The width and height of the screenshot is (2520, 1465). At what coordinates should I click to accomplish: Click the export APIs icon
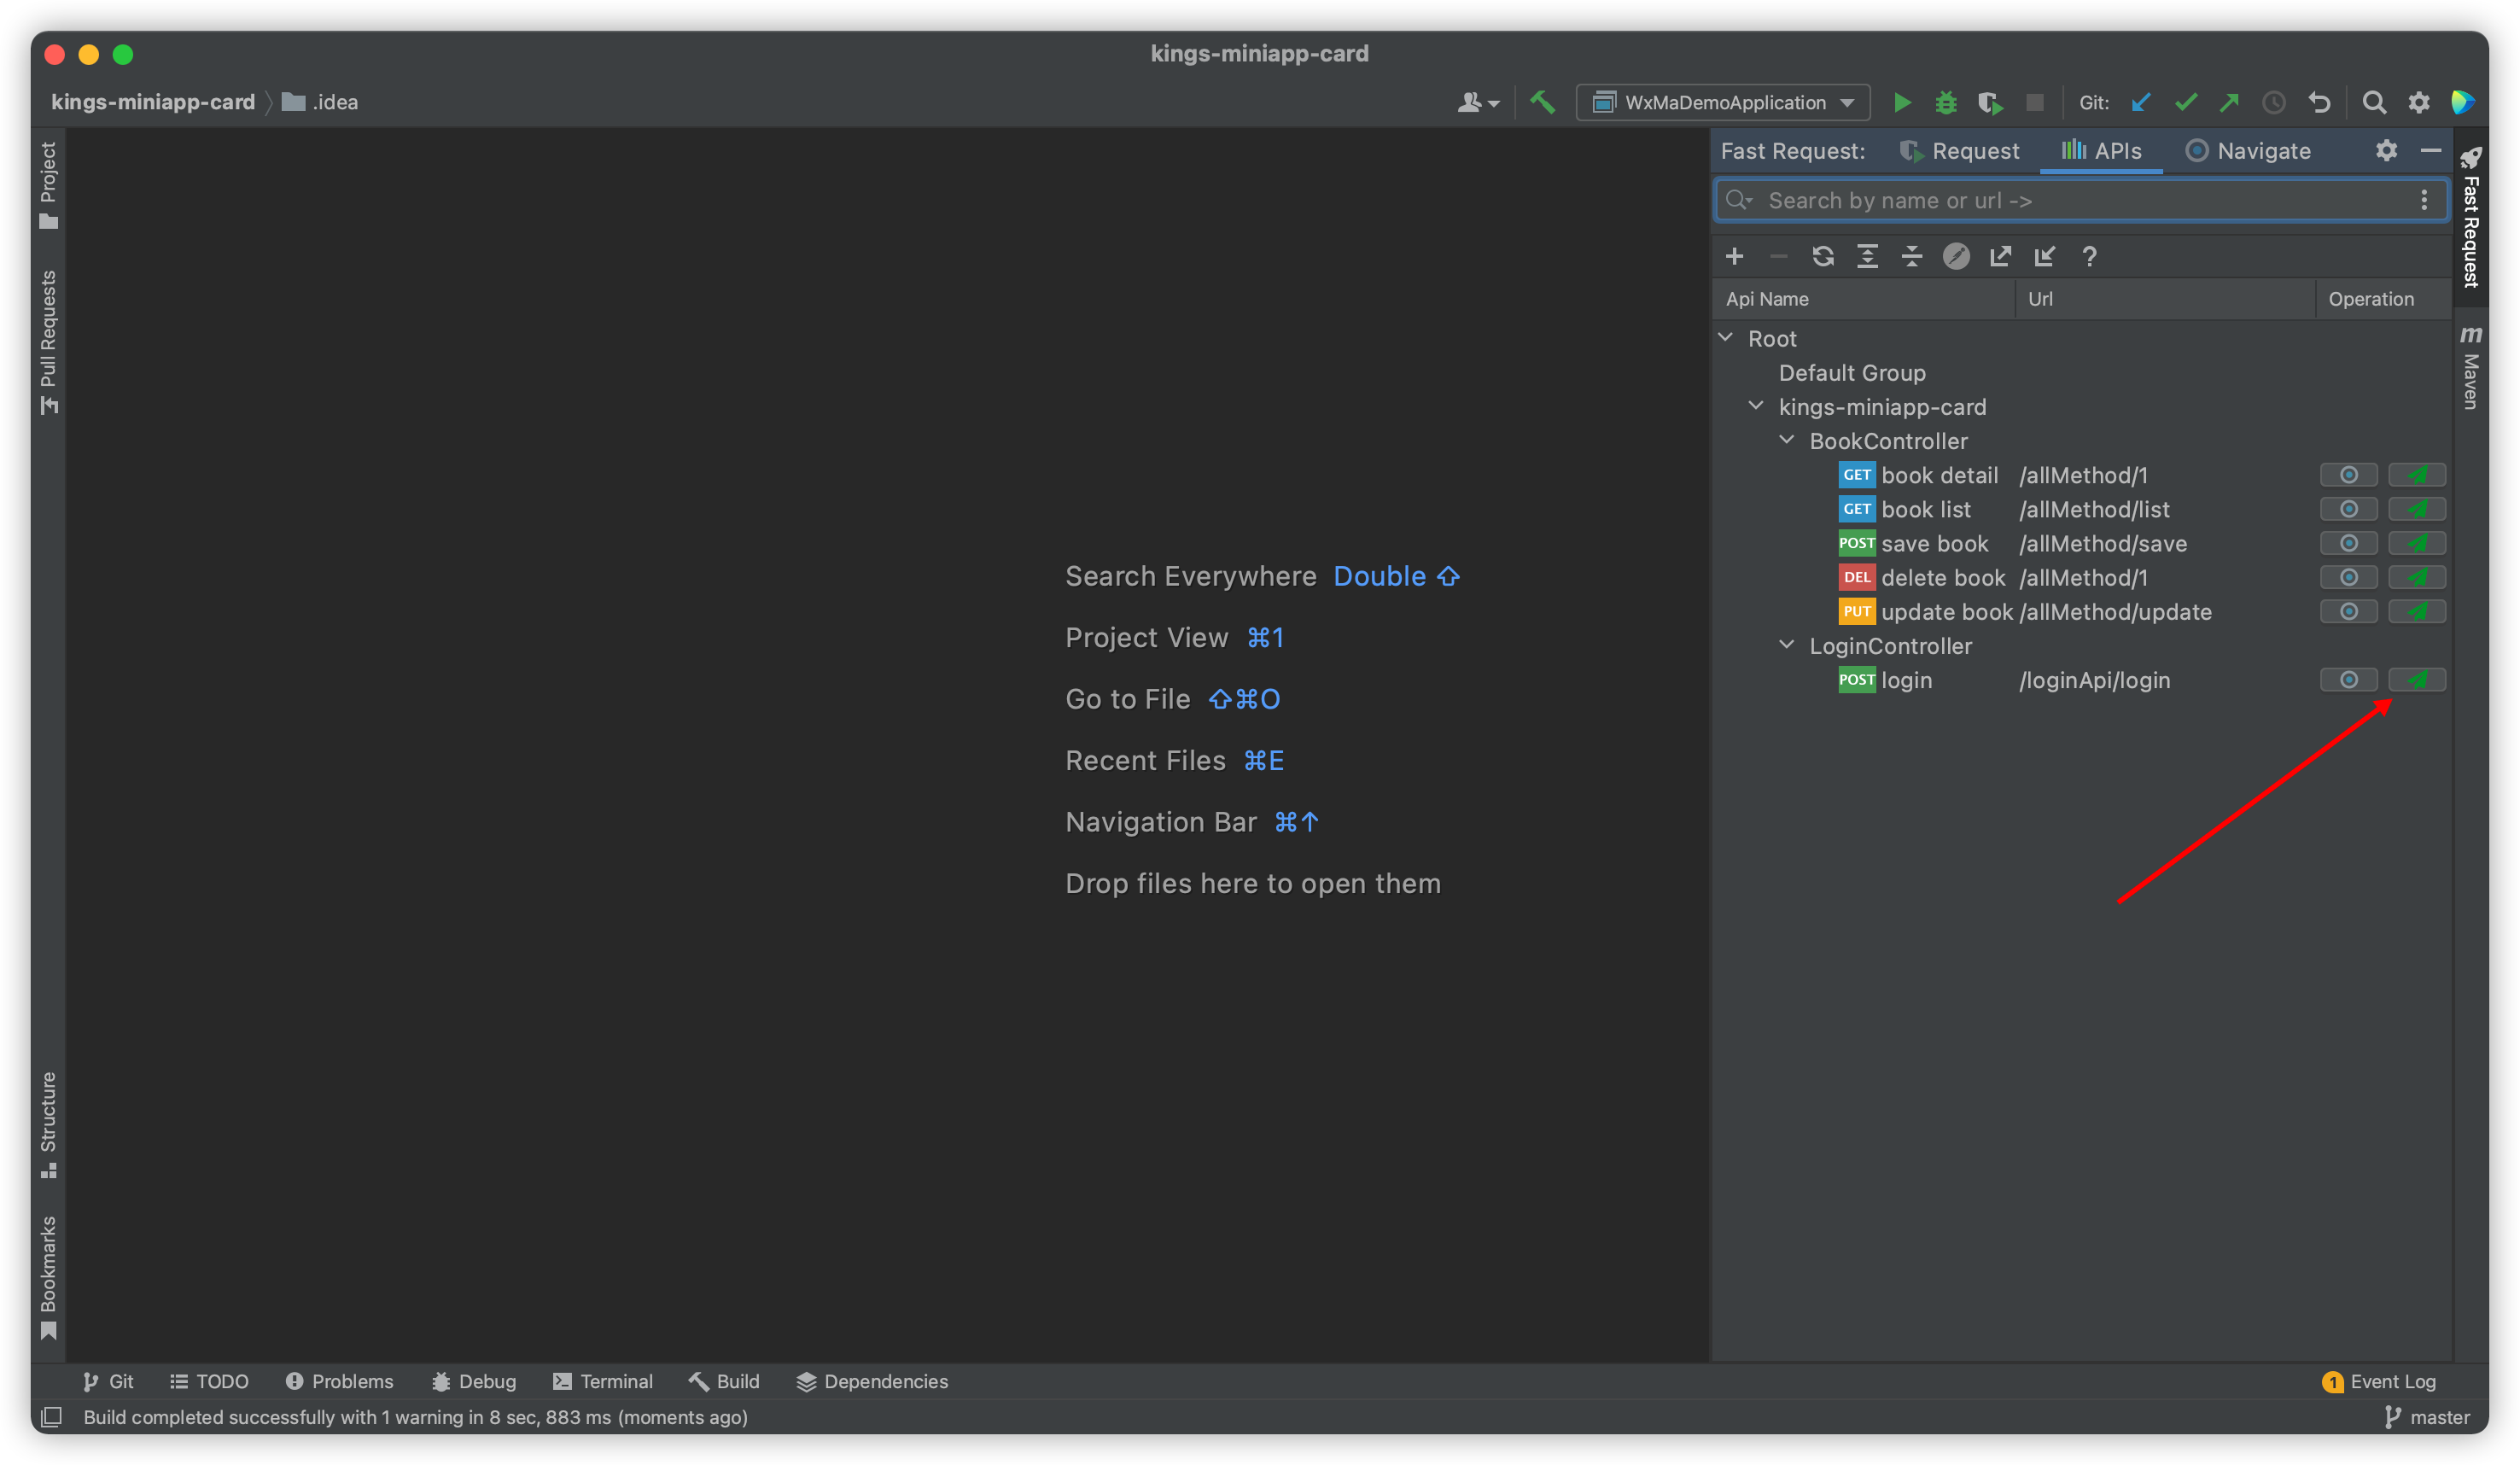click(x=2000, y=257)
